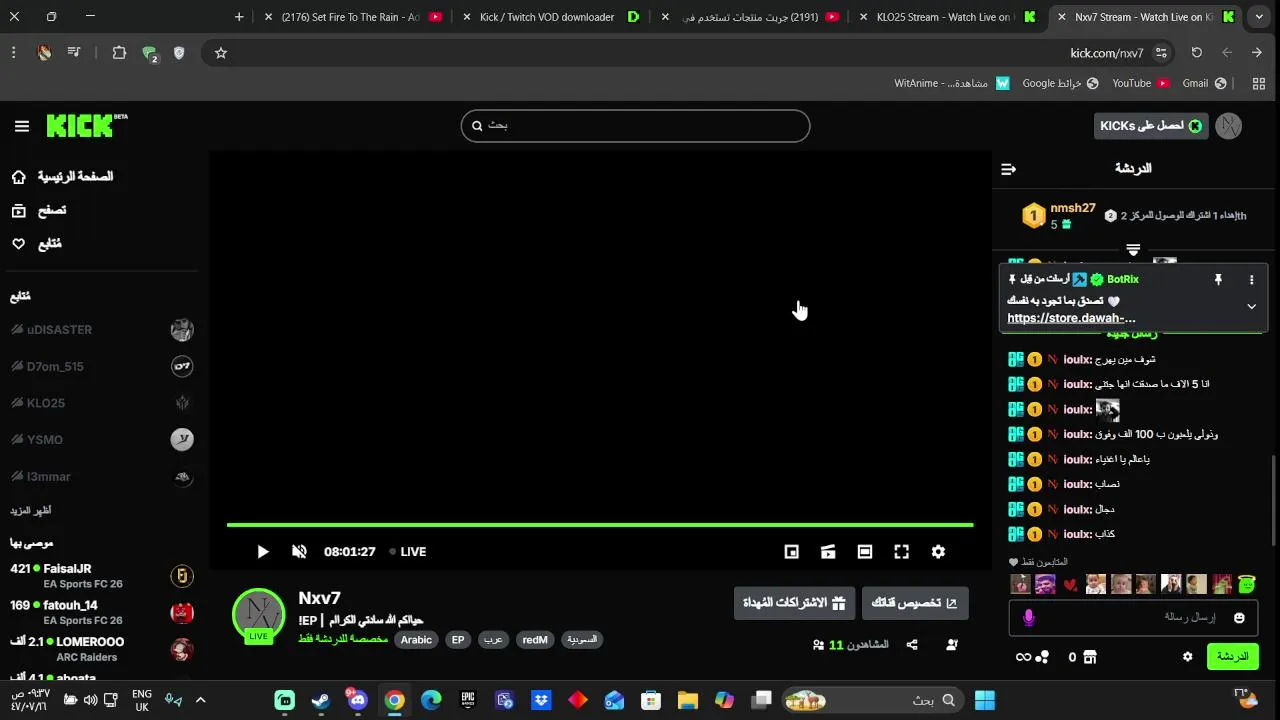The image size is (1280, 720).
Task: Share the stream with the share icon
Action: [x=912, y=645]
